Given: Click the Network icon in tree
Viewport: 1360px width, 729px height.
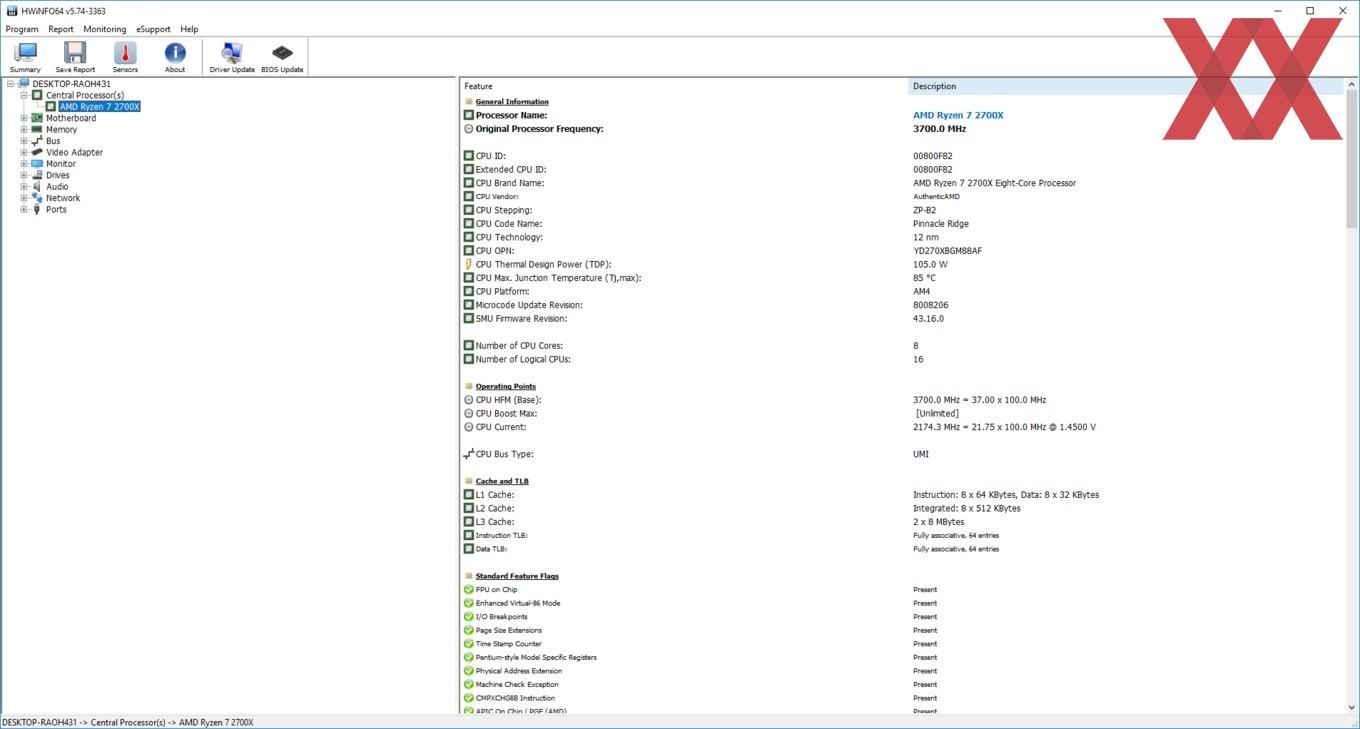Looking at the screenshot, I should (x=37, y=198).
